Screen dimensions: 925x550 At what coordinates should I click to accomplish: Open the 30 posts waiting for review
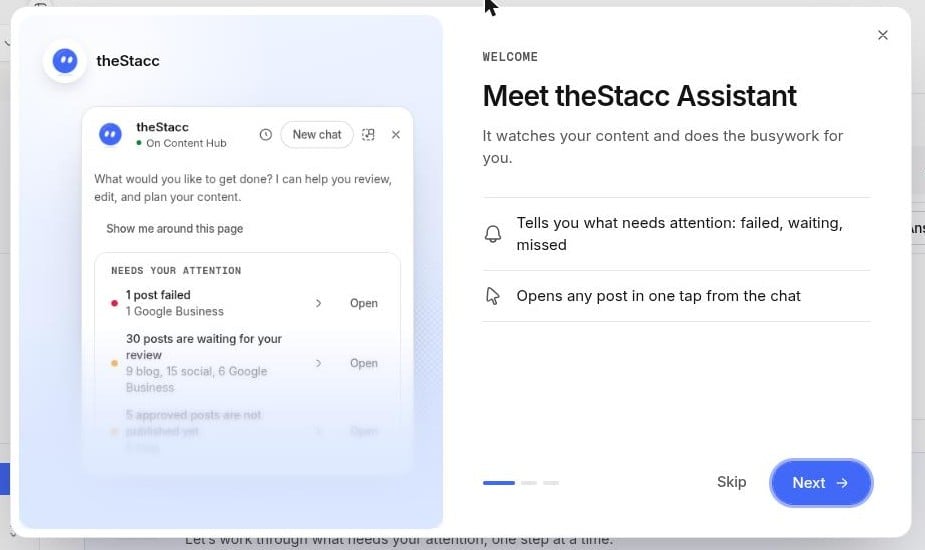coord(363,363)
